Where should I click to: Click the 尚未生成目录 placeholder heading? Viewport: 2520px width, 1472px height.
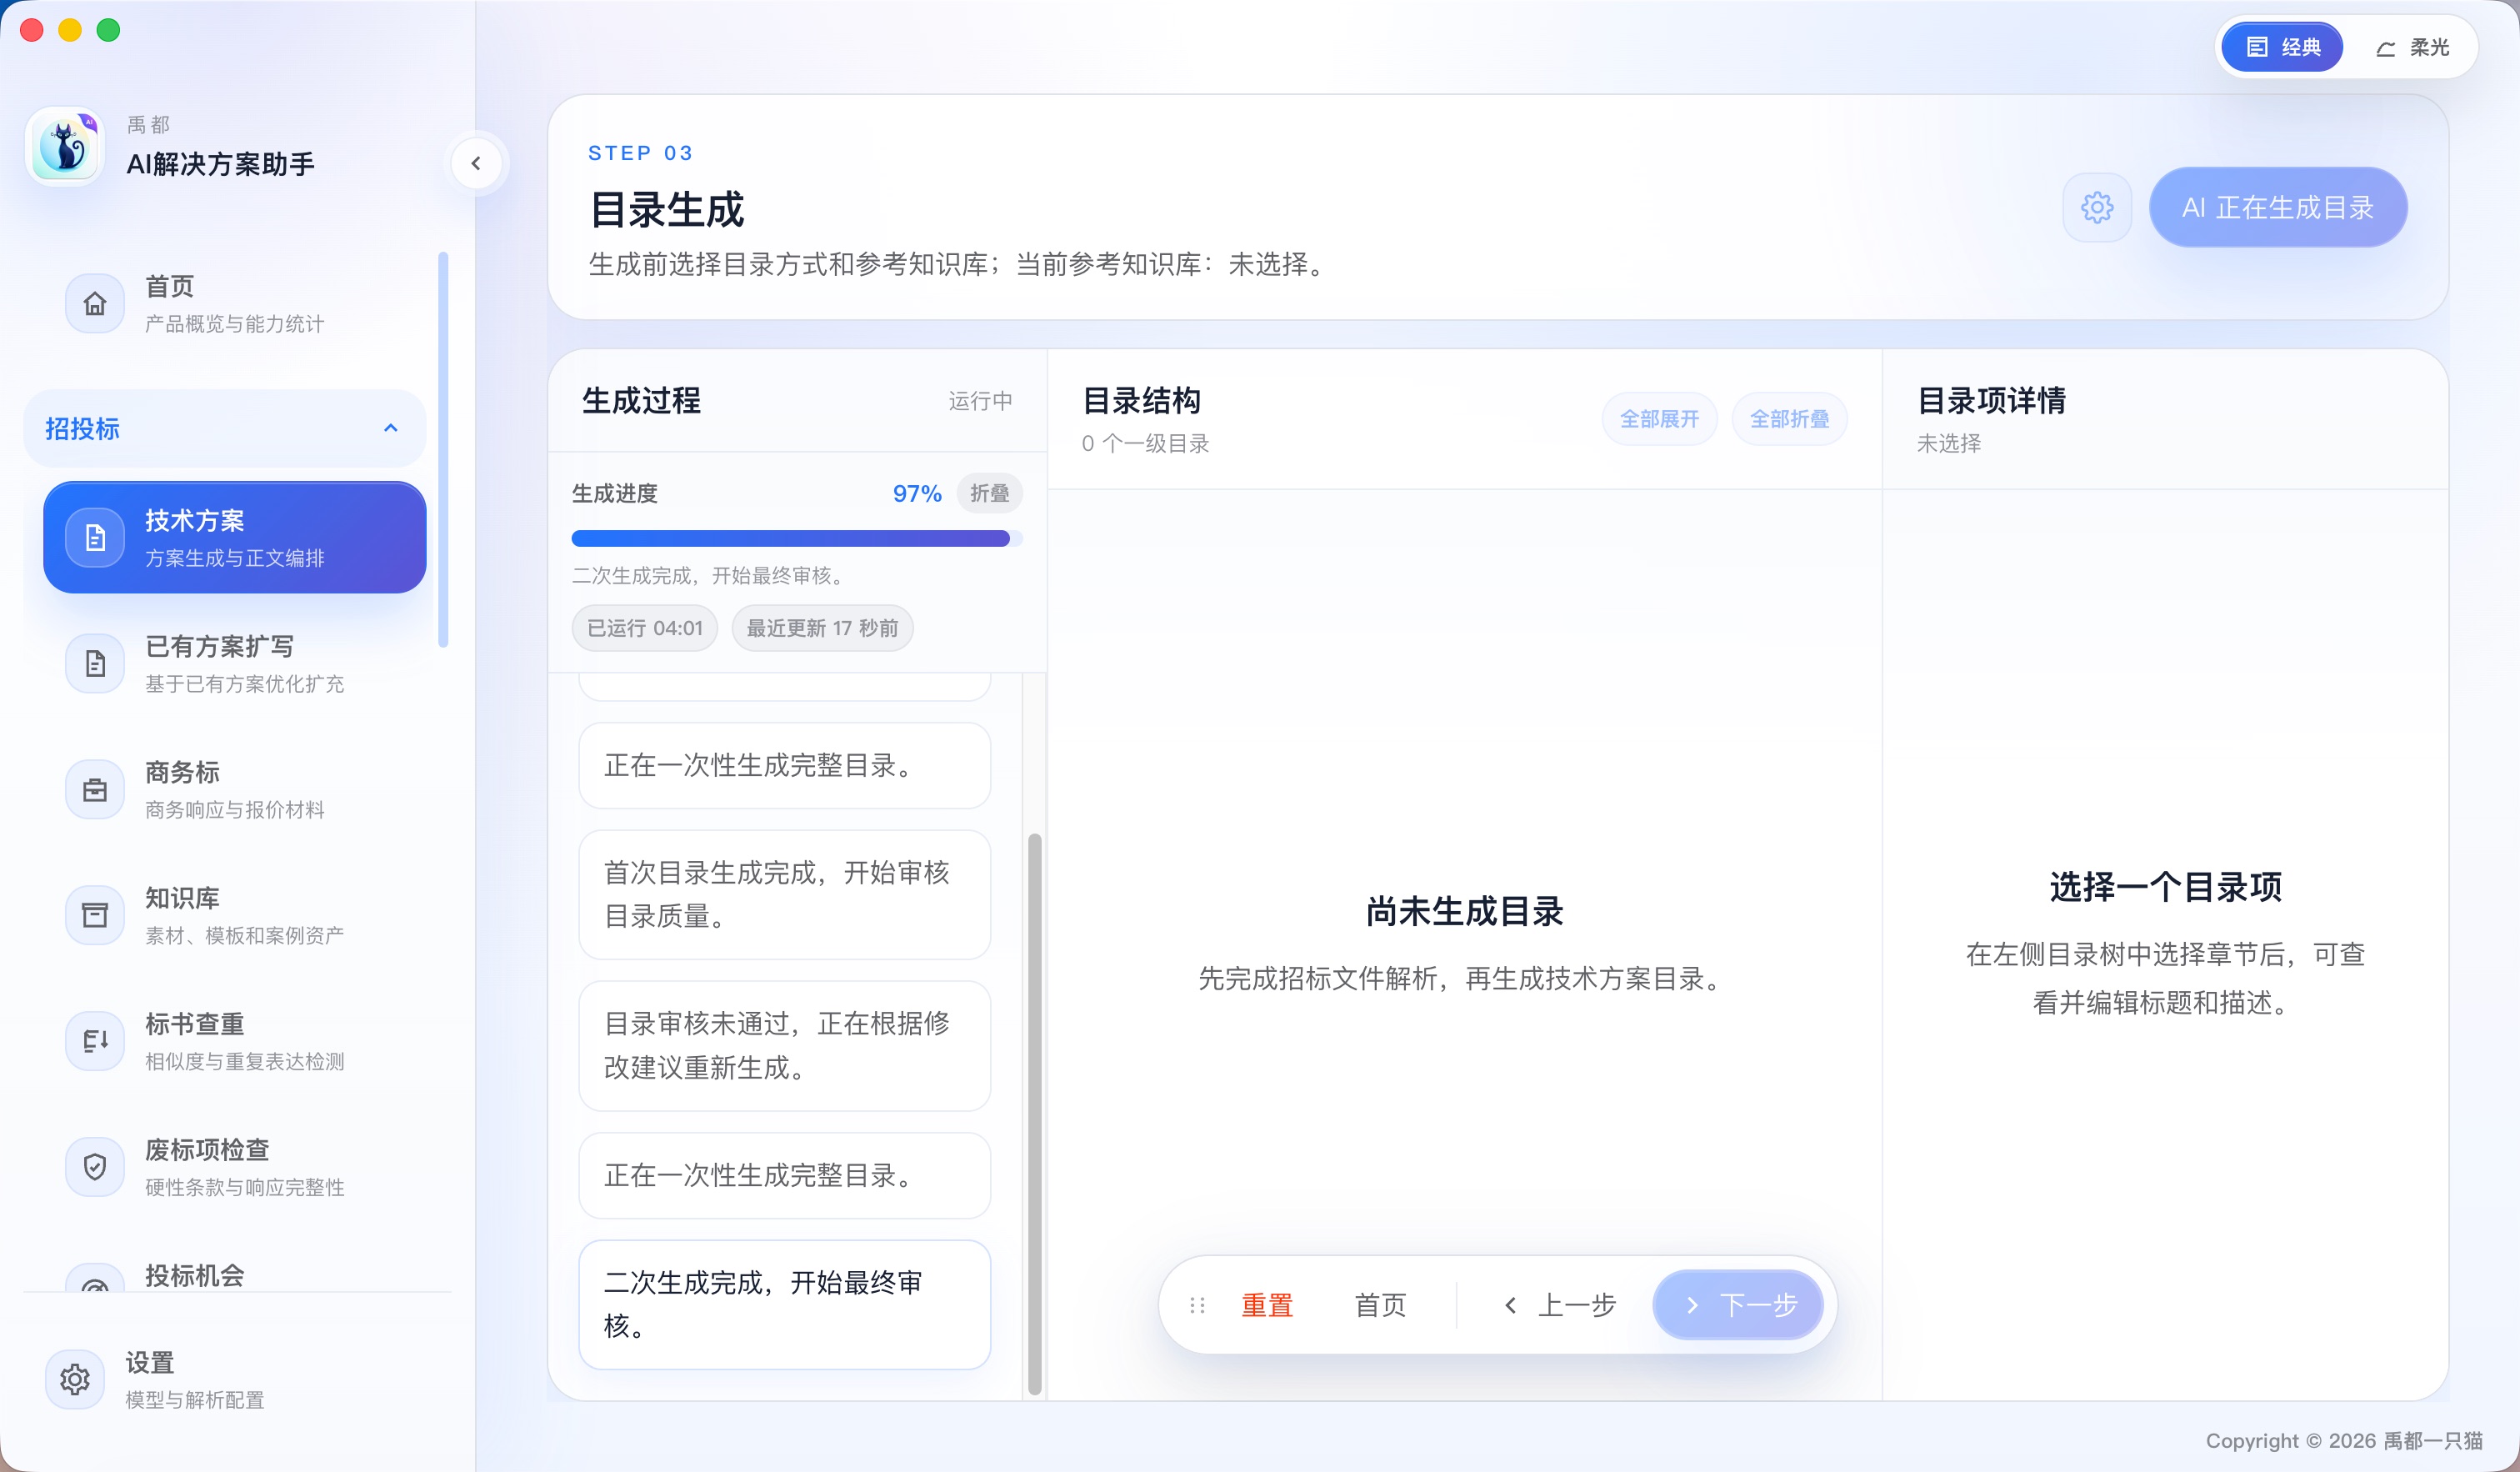click(1464, 911)
